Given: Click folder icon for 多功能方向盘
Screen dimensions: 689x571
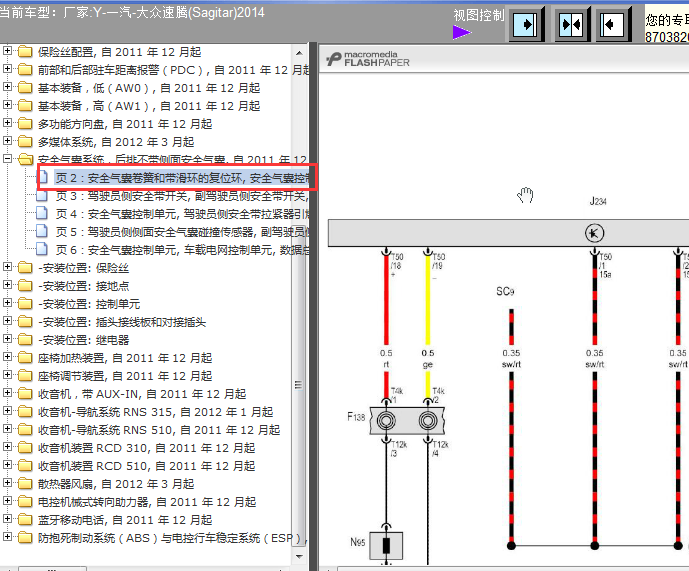Looking at the screenshot, I should coord(25,124).
